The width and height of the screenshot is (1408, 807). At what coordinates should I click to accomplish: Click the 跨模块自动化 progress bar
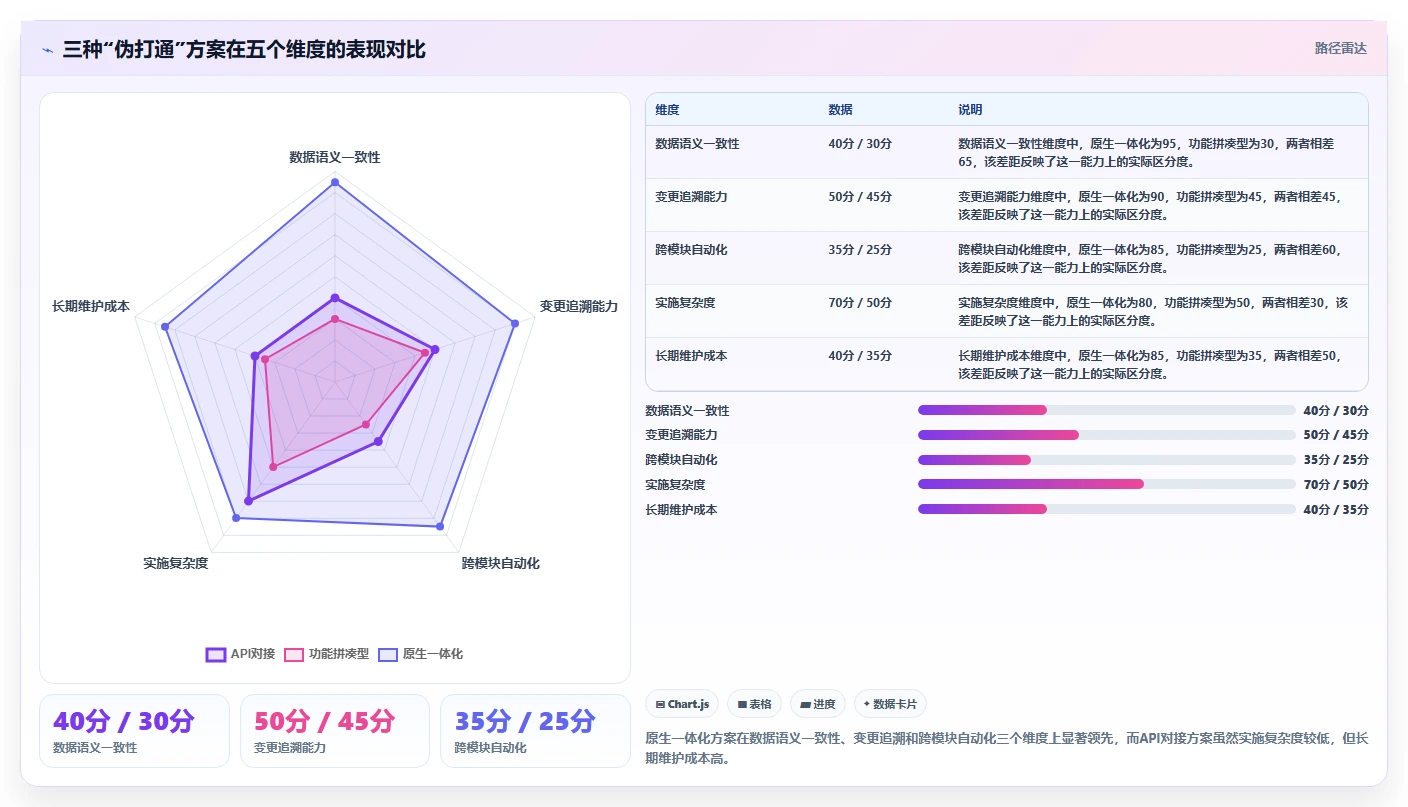[1107, 460]
